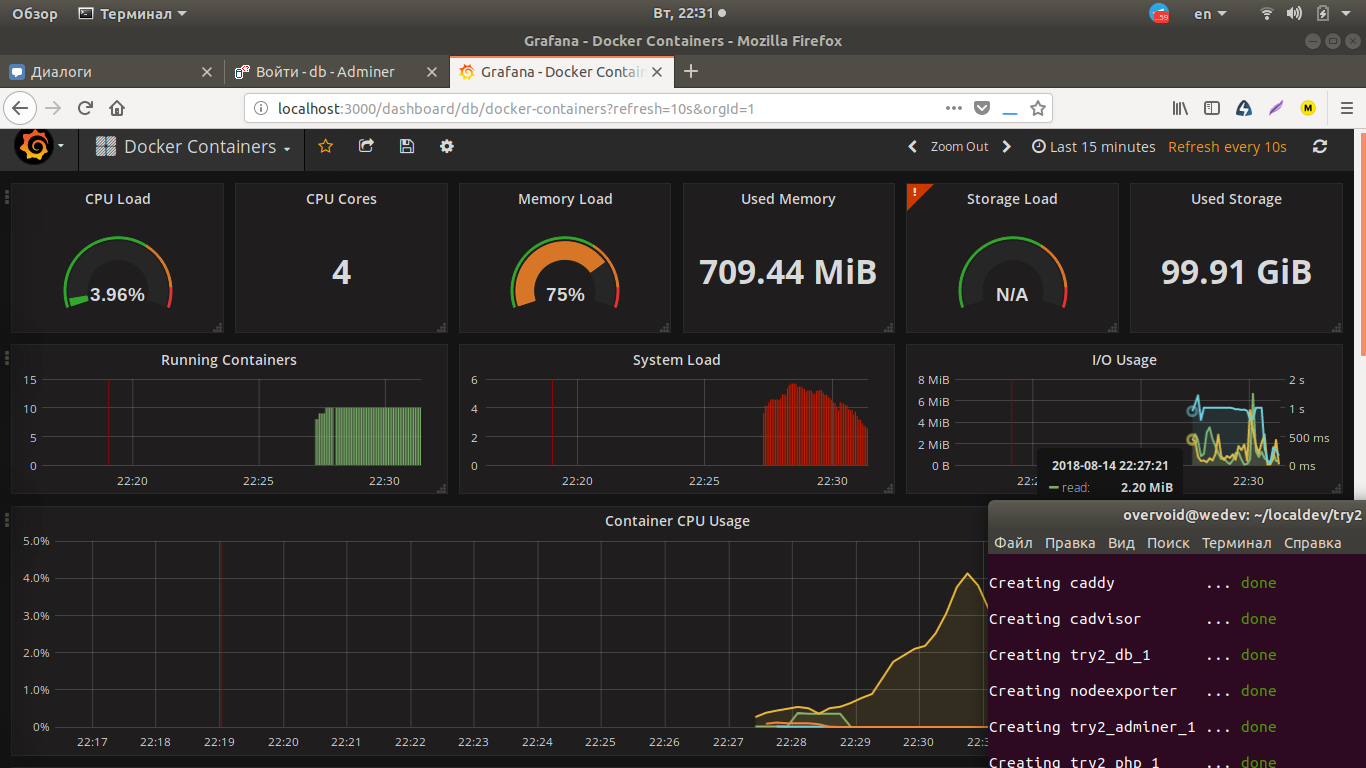This screenshot has width=1366, height=768.
Task: Open terminal Поиск menu
Action: (x=1168, y=543)
